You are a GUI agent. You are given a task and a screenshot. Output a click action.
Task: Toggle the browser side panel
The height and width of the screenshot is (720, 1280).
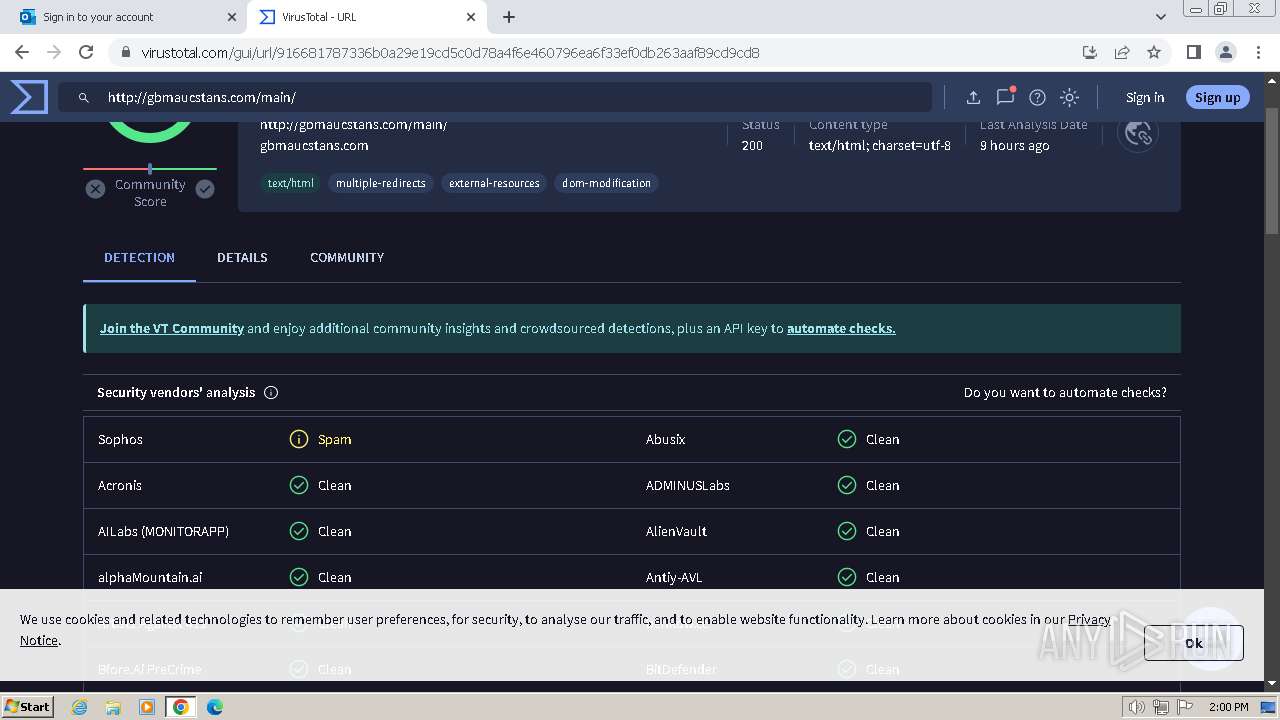tap(1193, 52)
